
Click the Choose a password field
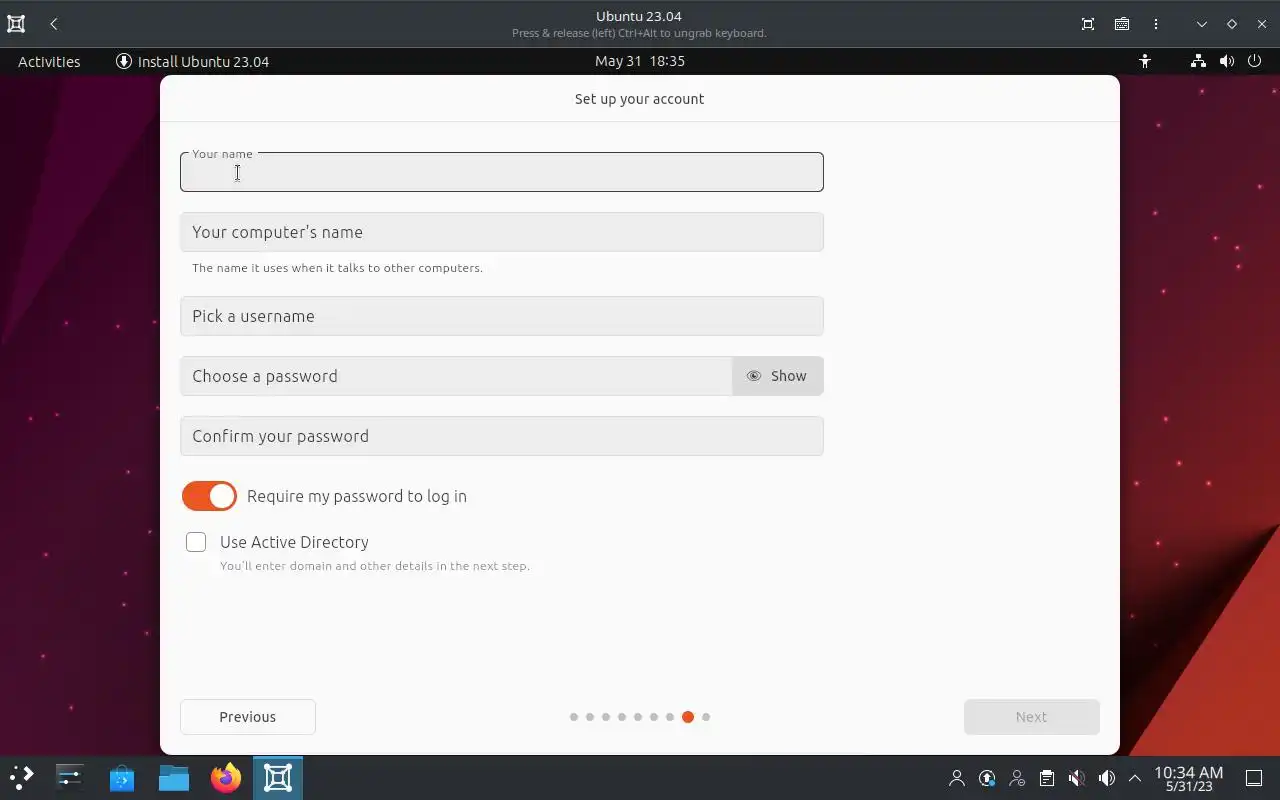click(456, 376)
